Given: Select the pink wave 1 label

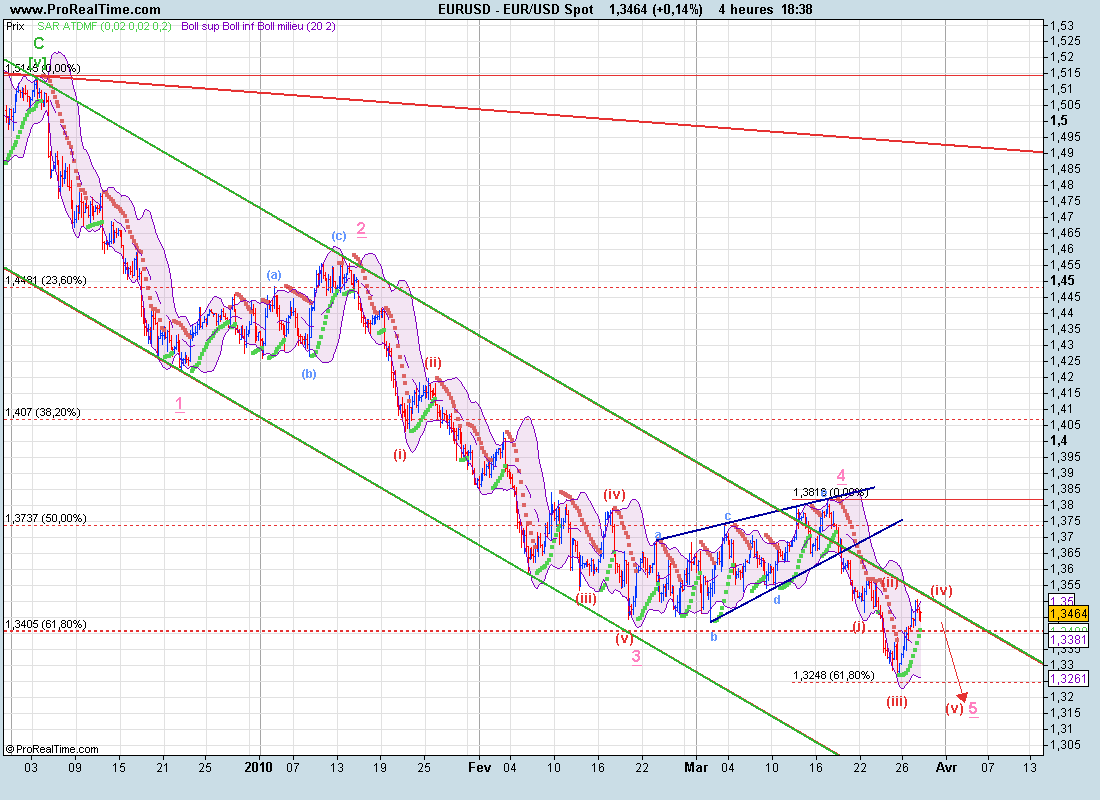Looking at the screenshot, I should click(x=180, y=404).
